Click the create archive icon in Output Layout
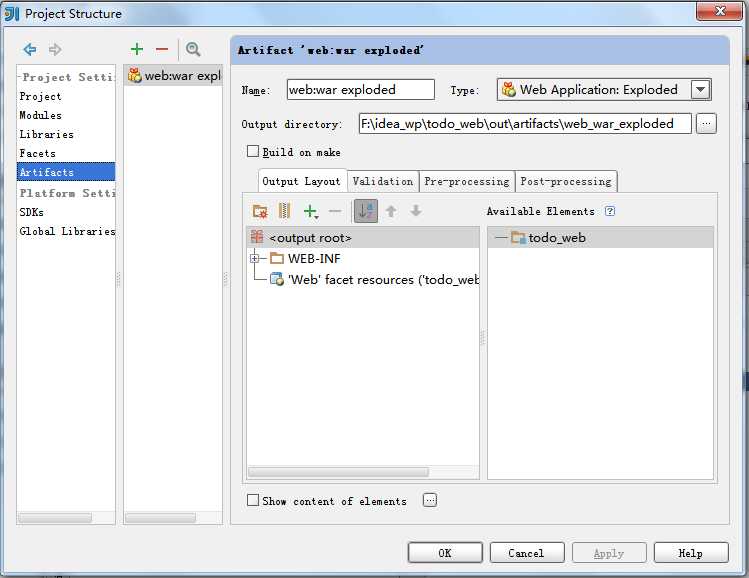 [x=284, y=211]
